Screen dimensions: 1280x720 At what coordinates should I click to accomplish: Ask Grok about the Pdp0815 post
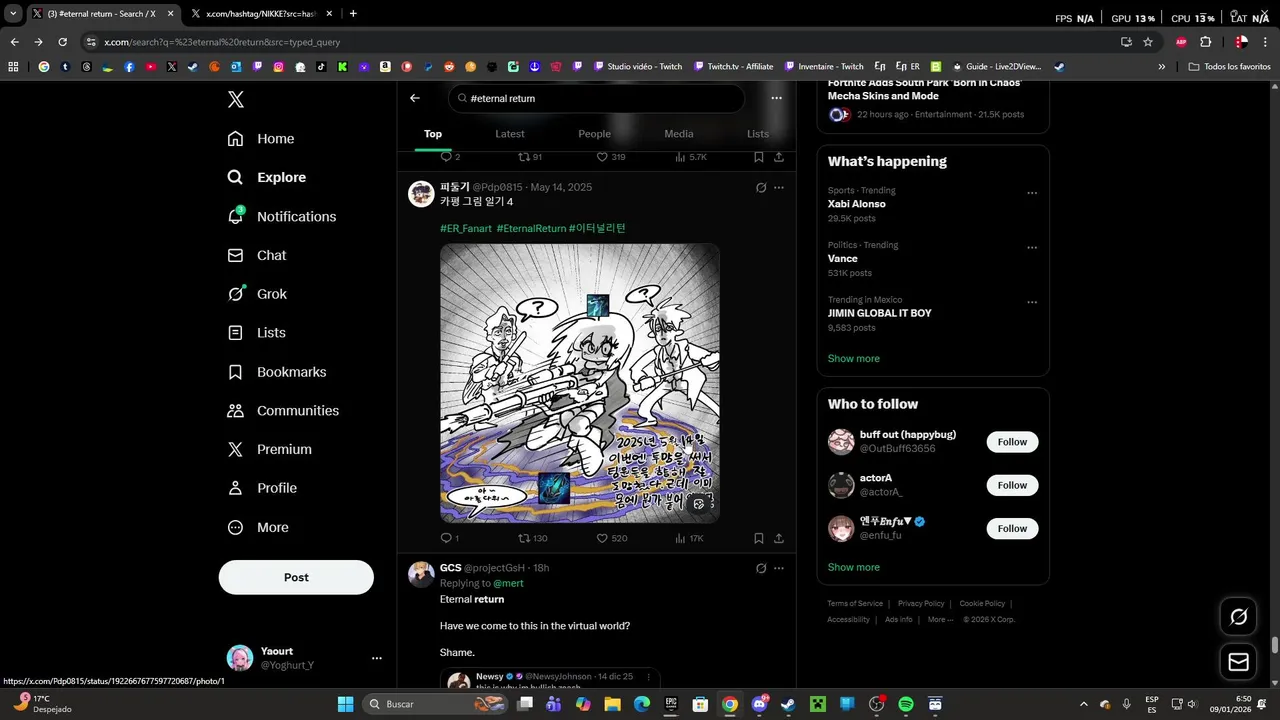[761, 187]
